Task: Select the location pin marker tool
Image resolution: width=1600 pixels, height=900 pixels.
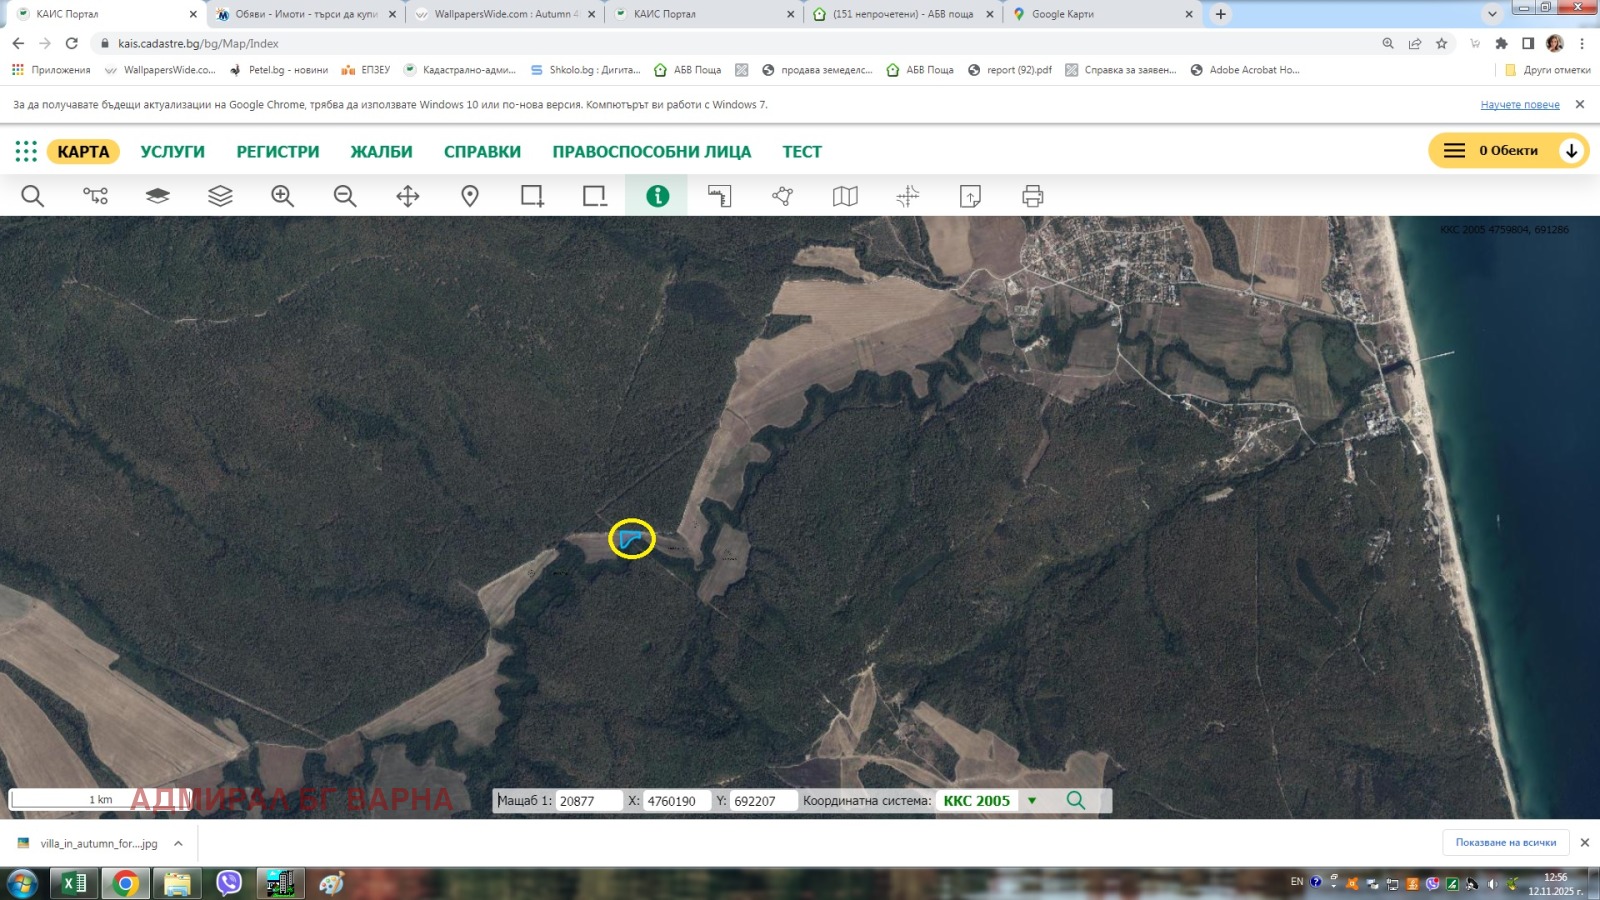Action: tap(470, 196)
